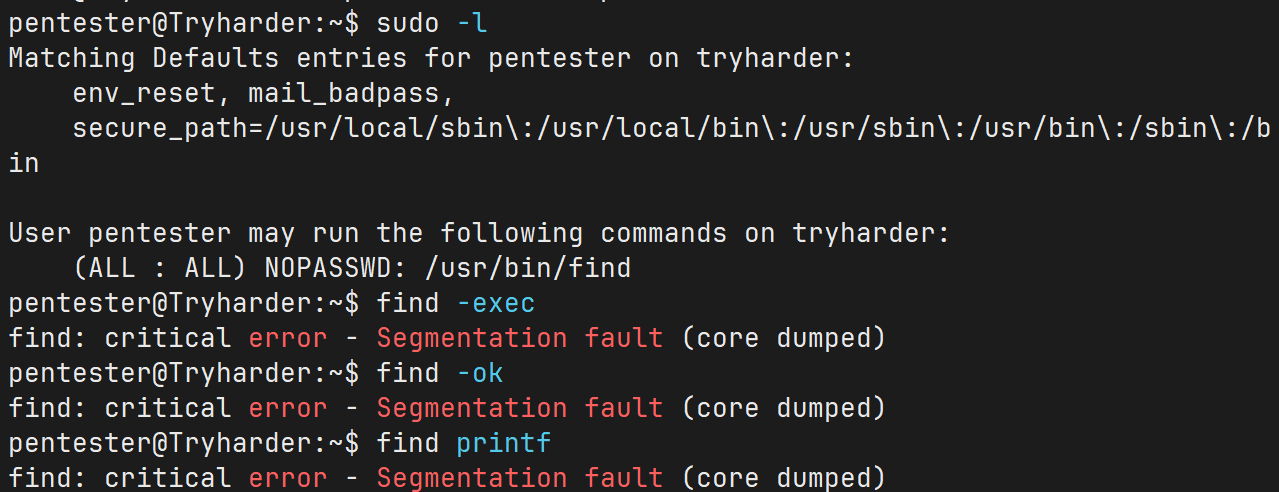
Task: Click the prompt before "find printf"
Action: (x=183, y=443)
